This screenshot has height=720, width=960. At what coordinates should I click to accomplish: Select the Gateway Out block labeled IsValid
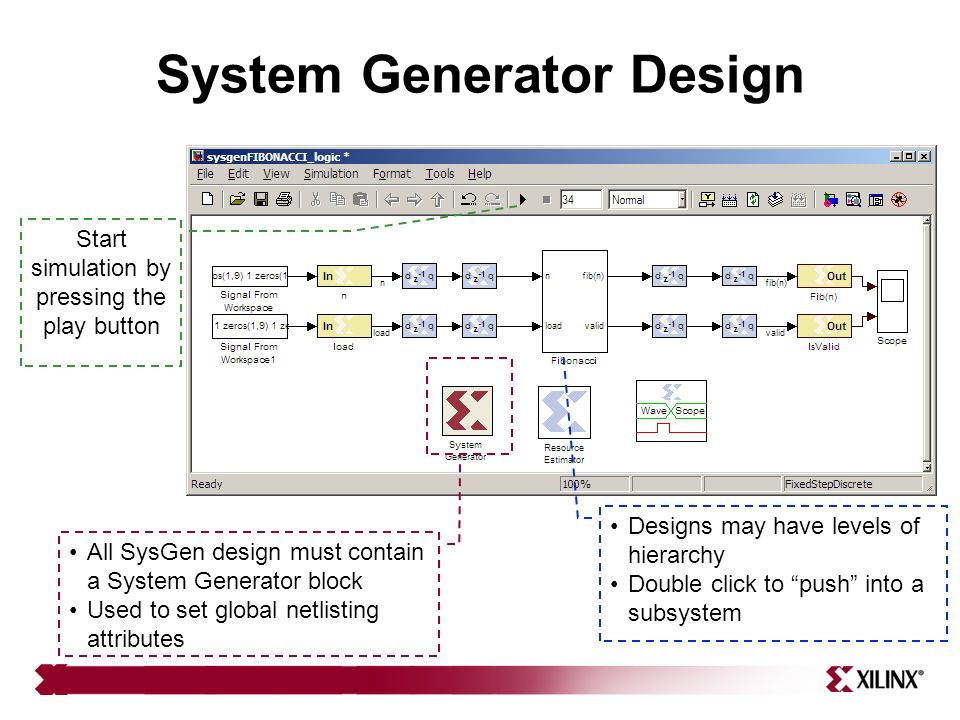[824, 326]
